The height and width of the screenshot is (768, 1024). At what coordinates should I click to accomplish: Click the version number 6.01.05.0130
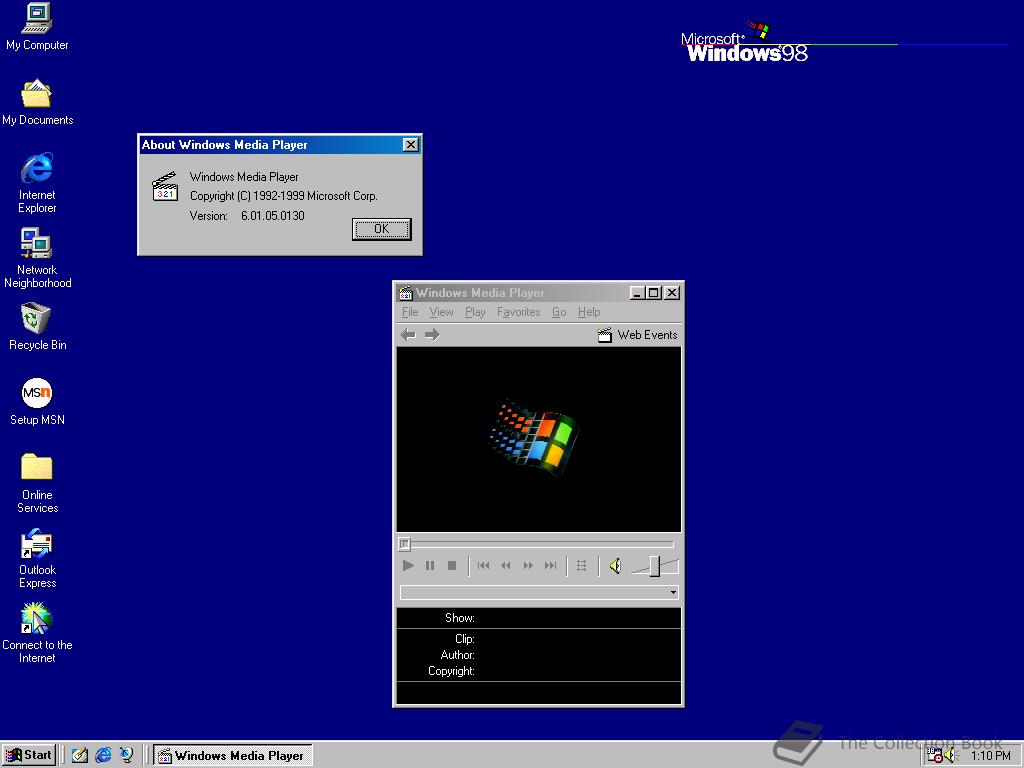pos(272,216)
